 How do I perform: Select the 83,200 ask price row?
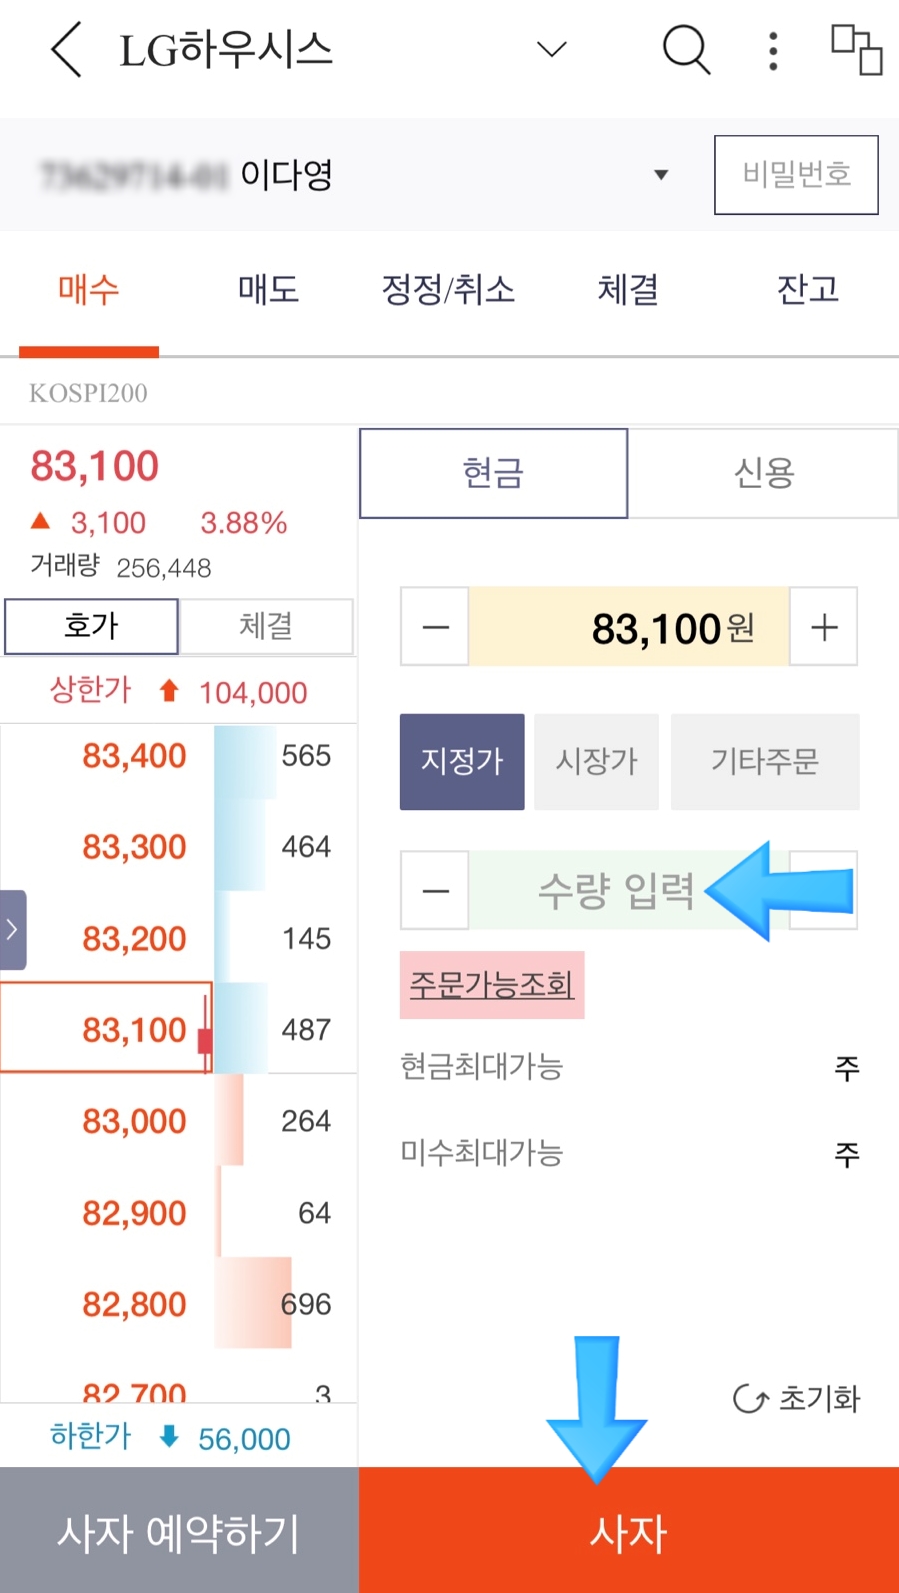tap(178, 939)
